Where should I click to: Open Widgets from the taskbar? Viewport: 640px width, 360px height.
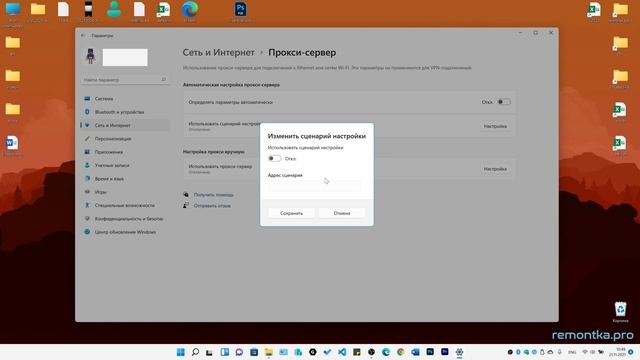224,352
